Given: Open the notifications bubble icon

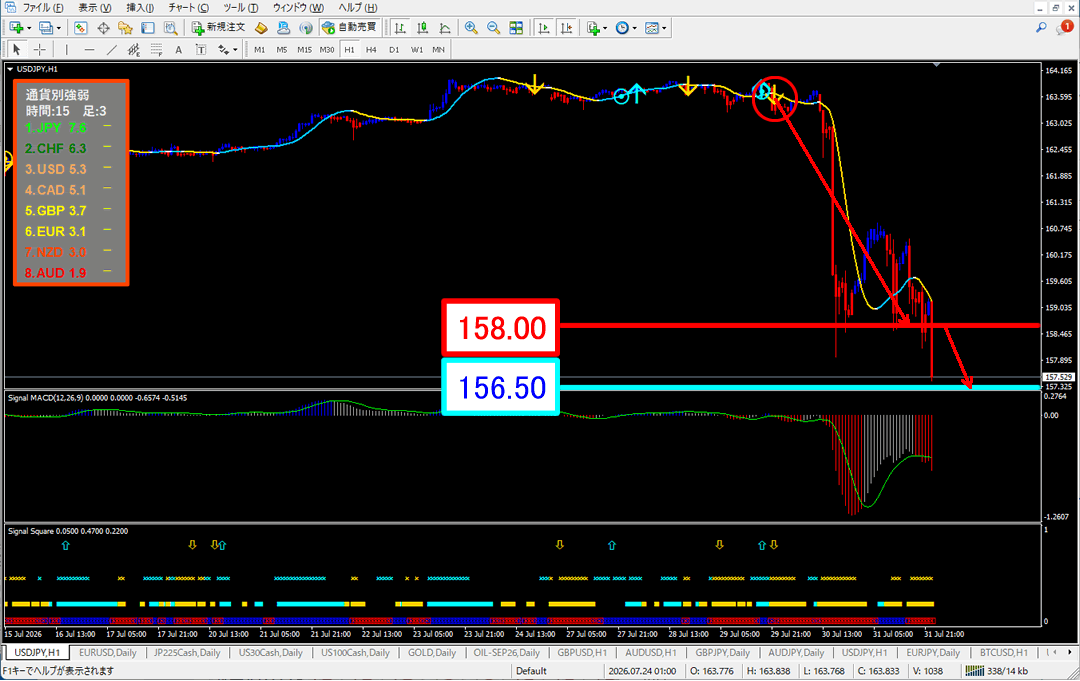Looking at the screenshot, I should coord(1065,28).
